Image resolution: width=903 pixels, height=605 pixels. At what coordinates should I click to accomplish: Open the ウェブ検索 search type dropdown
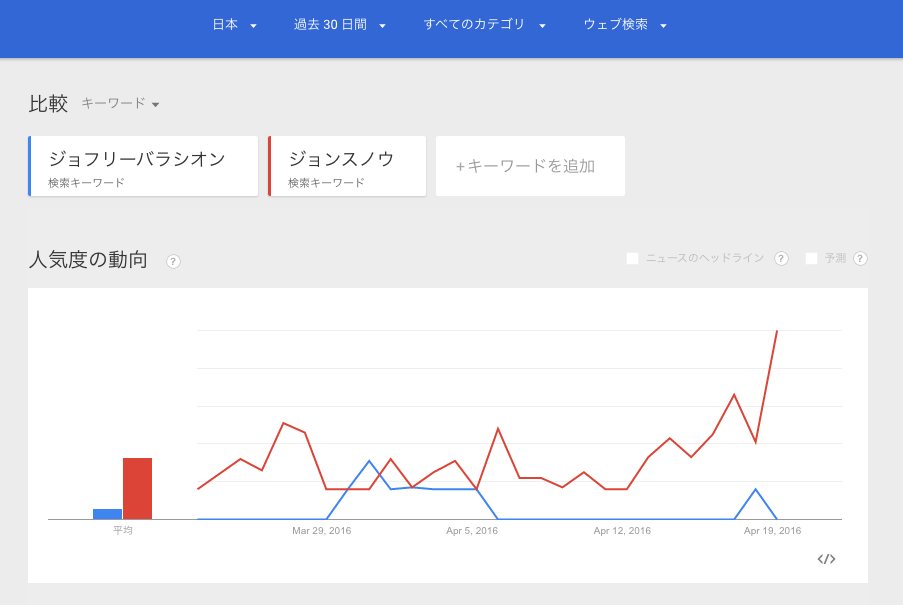click(625, 25)
